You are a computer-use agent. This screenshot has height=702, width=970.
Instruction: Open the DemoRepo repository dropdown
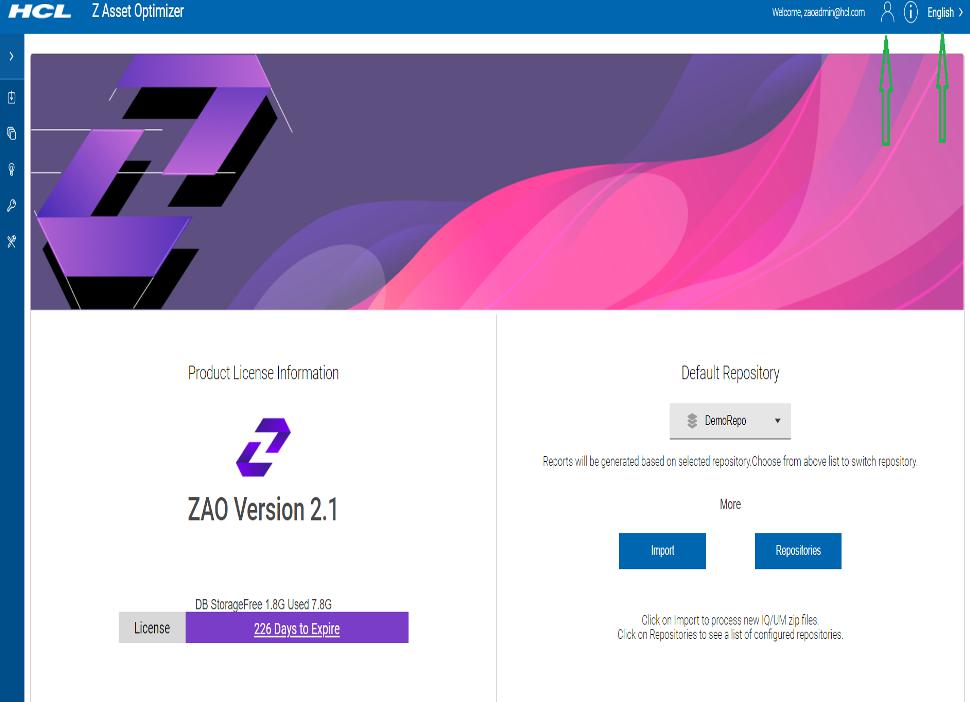(x=730, y=421)
